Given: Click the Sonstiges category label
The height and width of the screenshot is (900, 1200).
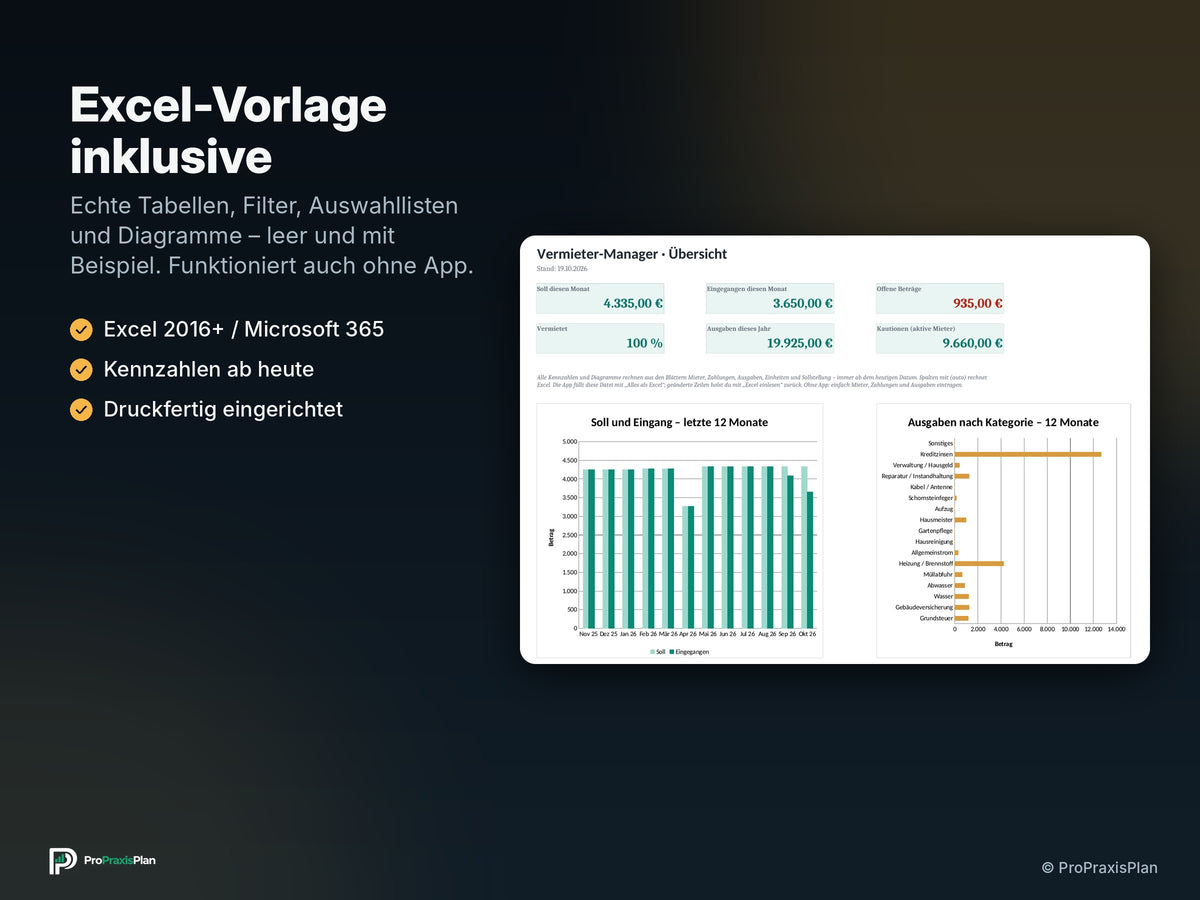Looking at the screenshot, I should [940, 443].
